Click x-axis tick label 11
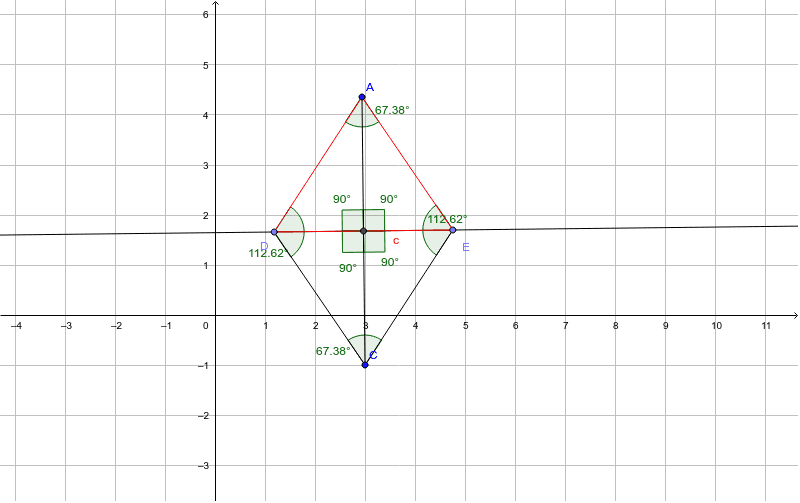Screen dimensions: 800x503 [x=766, y=325]
